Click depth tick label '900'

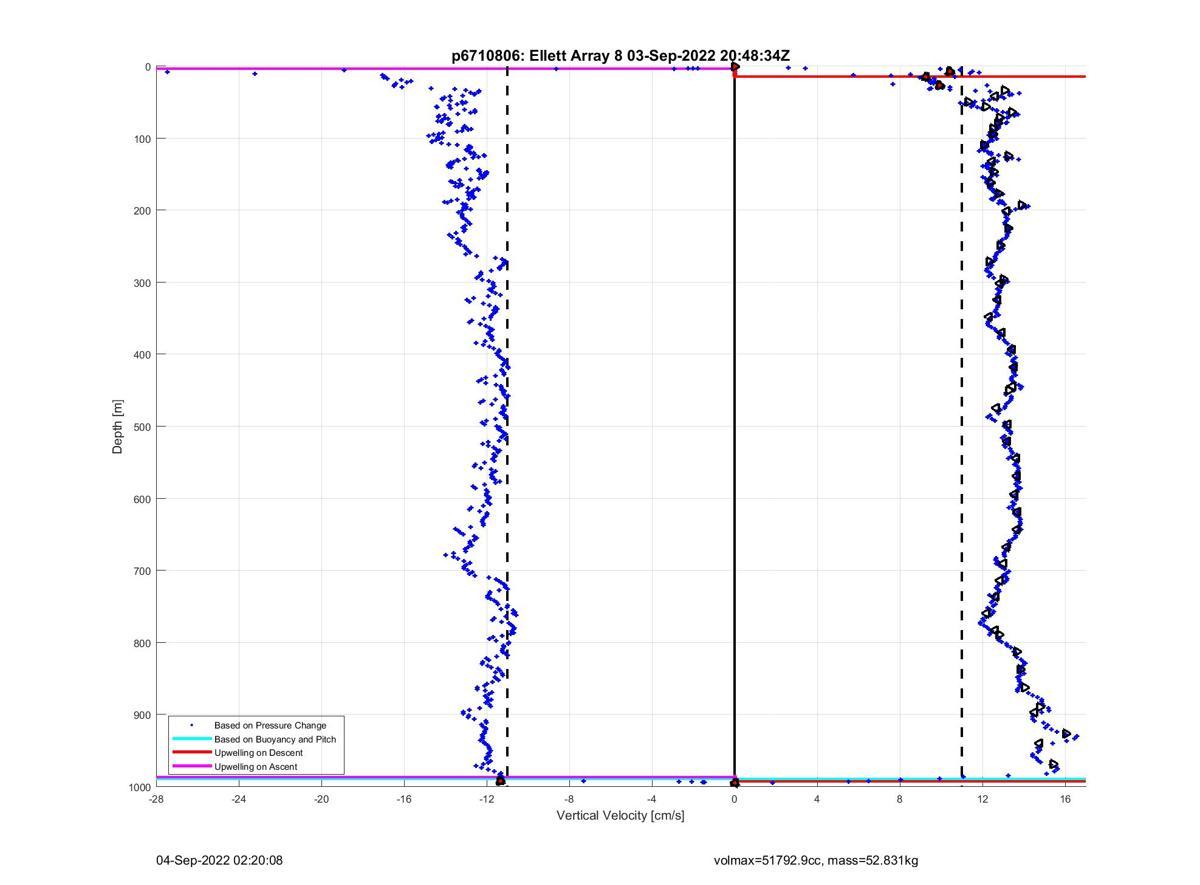[x=141, y=715]
